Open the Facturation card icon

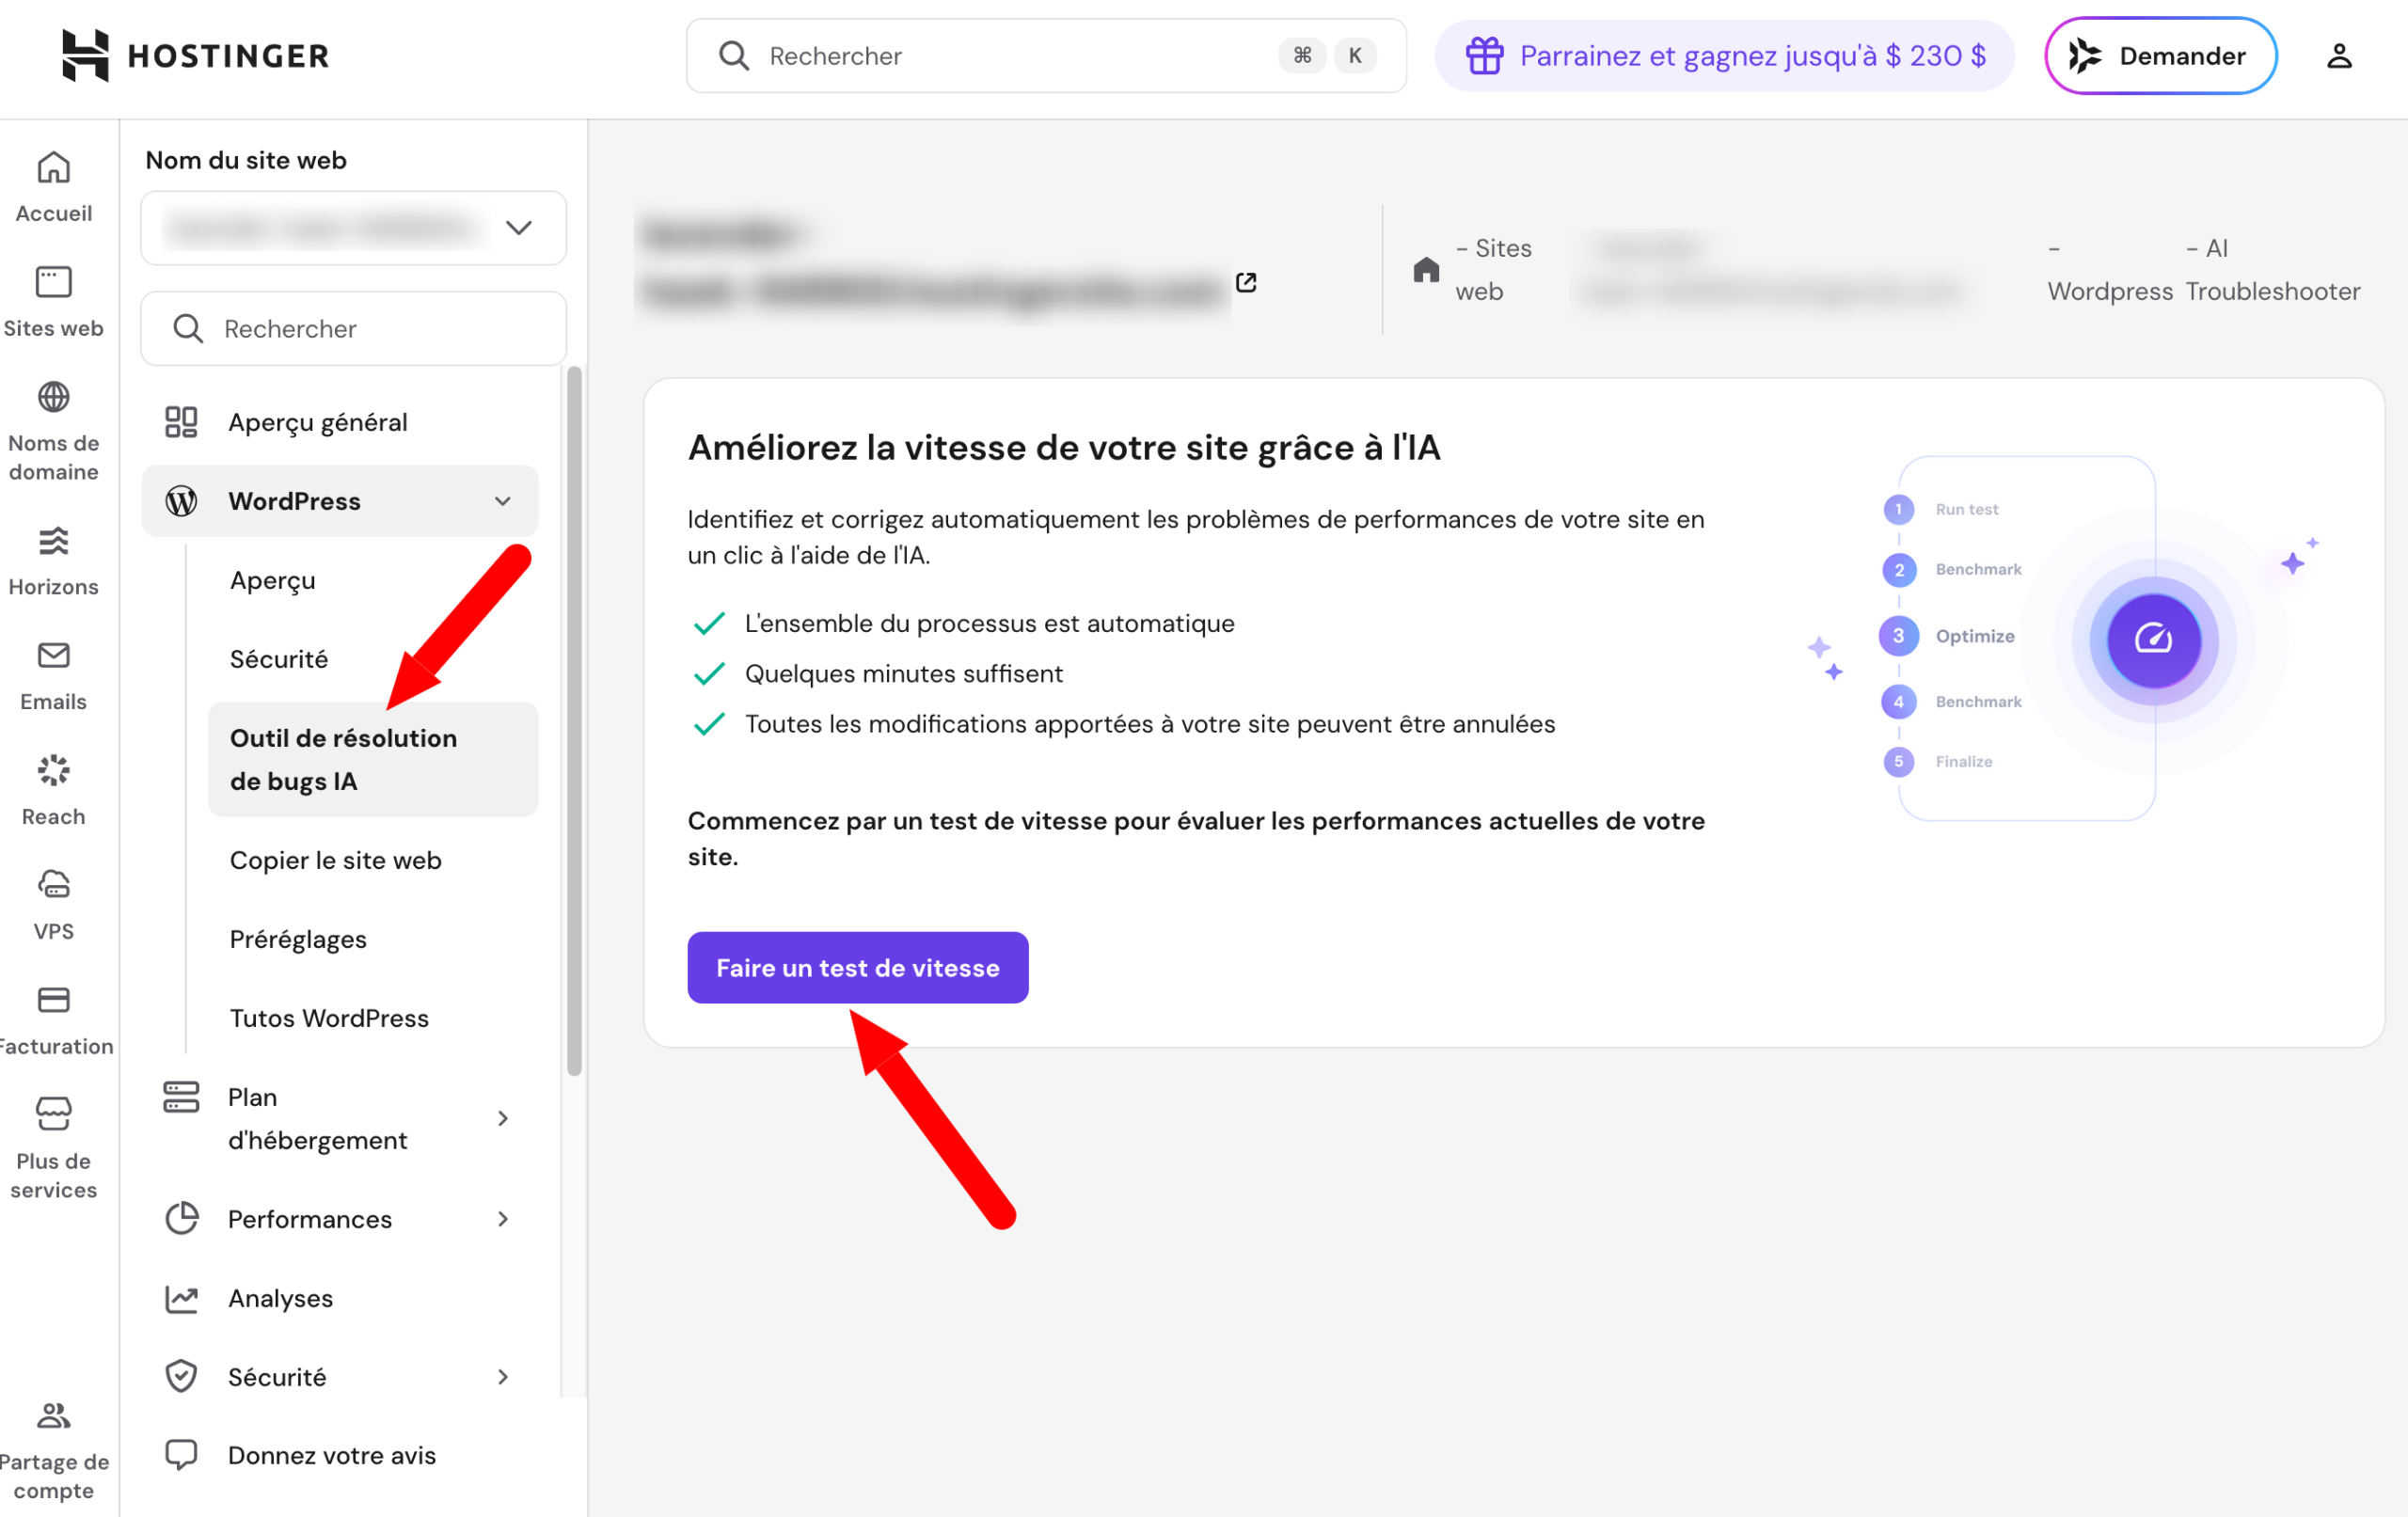[54, 1000]
